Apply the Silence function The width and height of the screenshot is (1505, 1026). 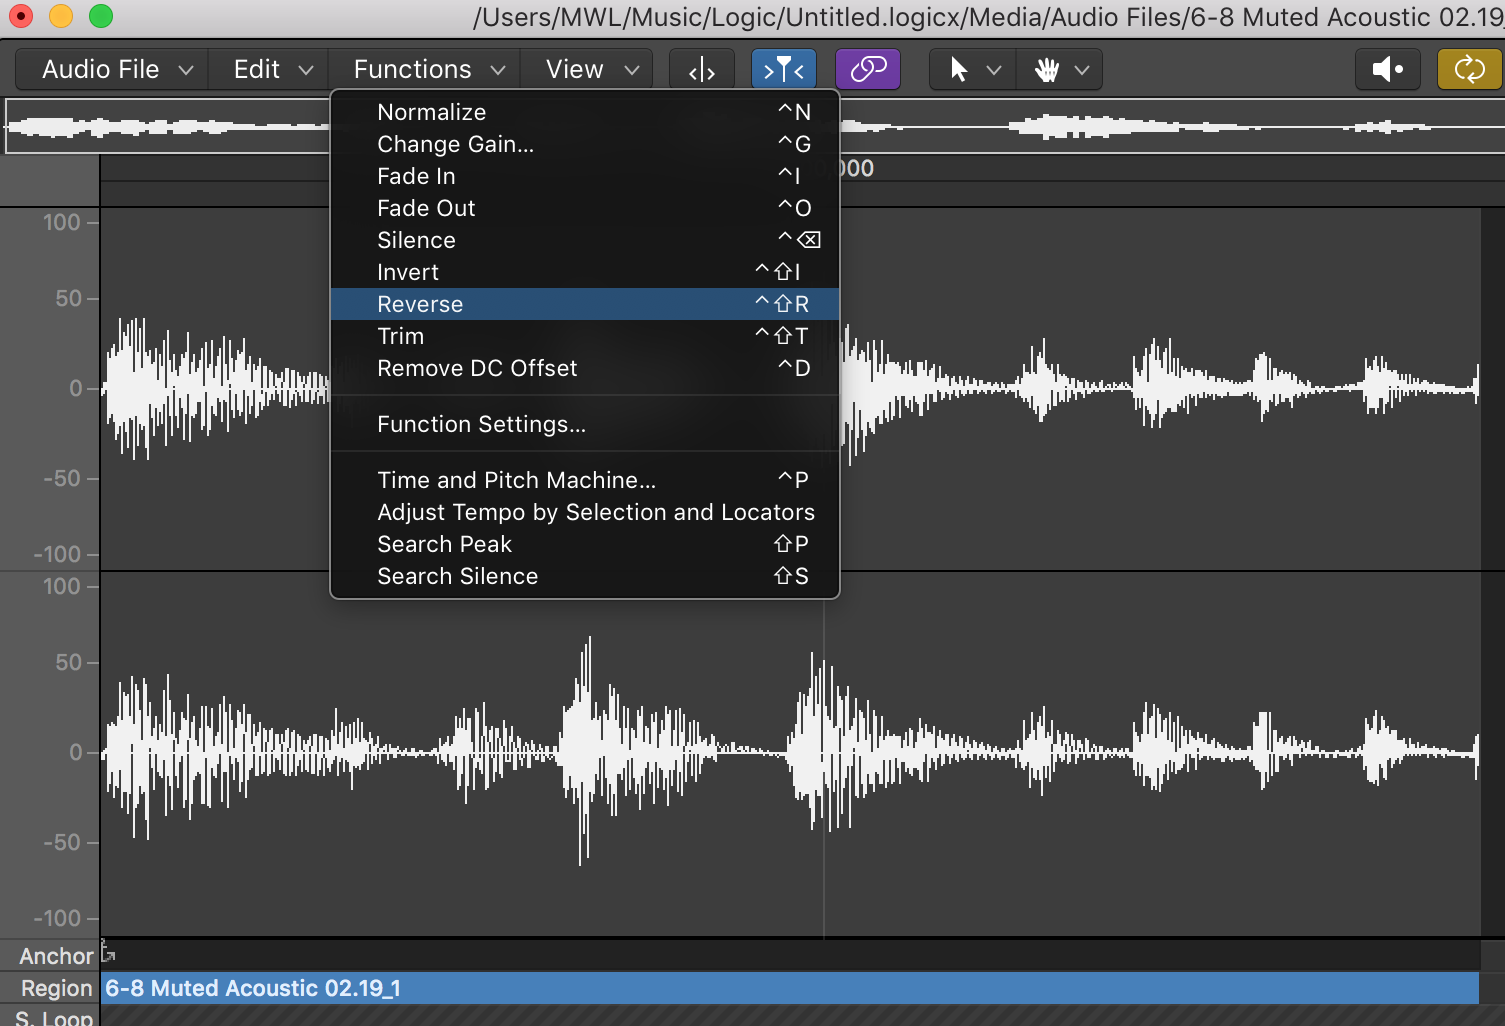[585, 240]
